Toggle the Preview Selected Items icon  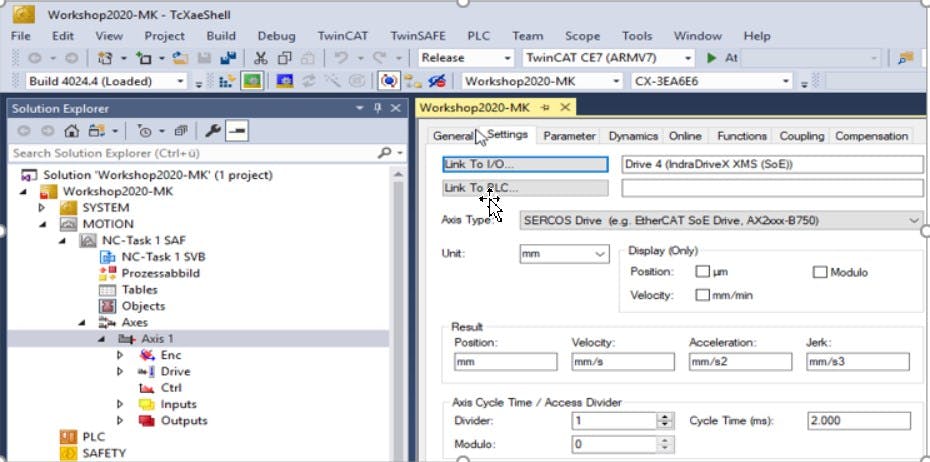coord(237,130)
